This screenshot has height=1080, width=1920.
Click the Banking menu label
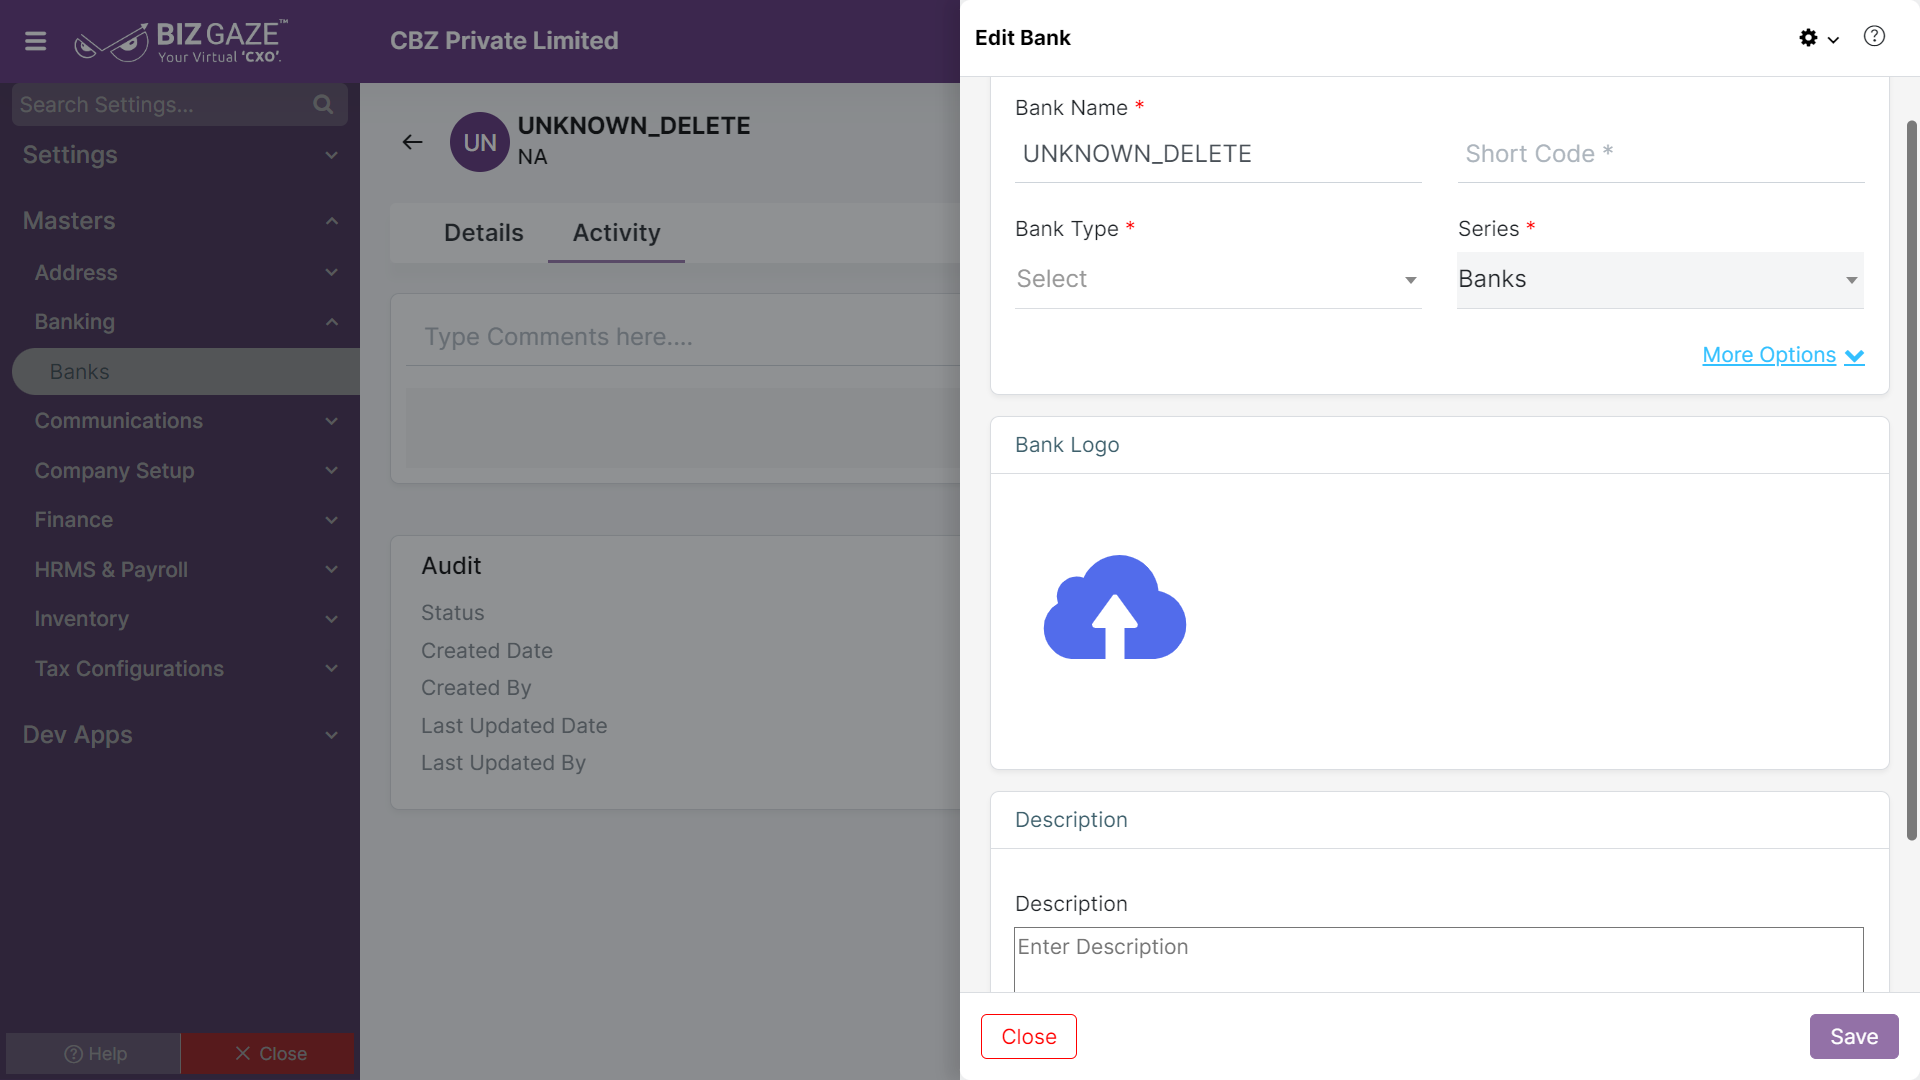pos(75,322)
